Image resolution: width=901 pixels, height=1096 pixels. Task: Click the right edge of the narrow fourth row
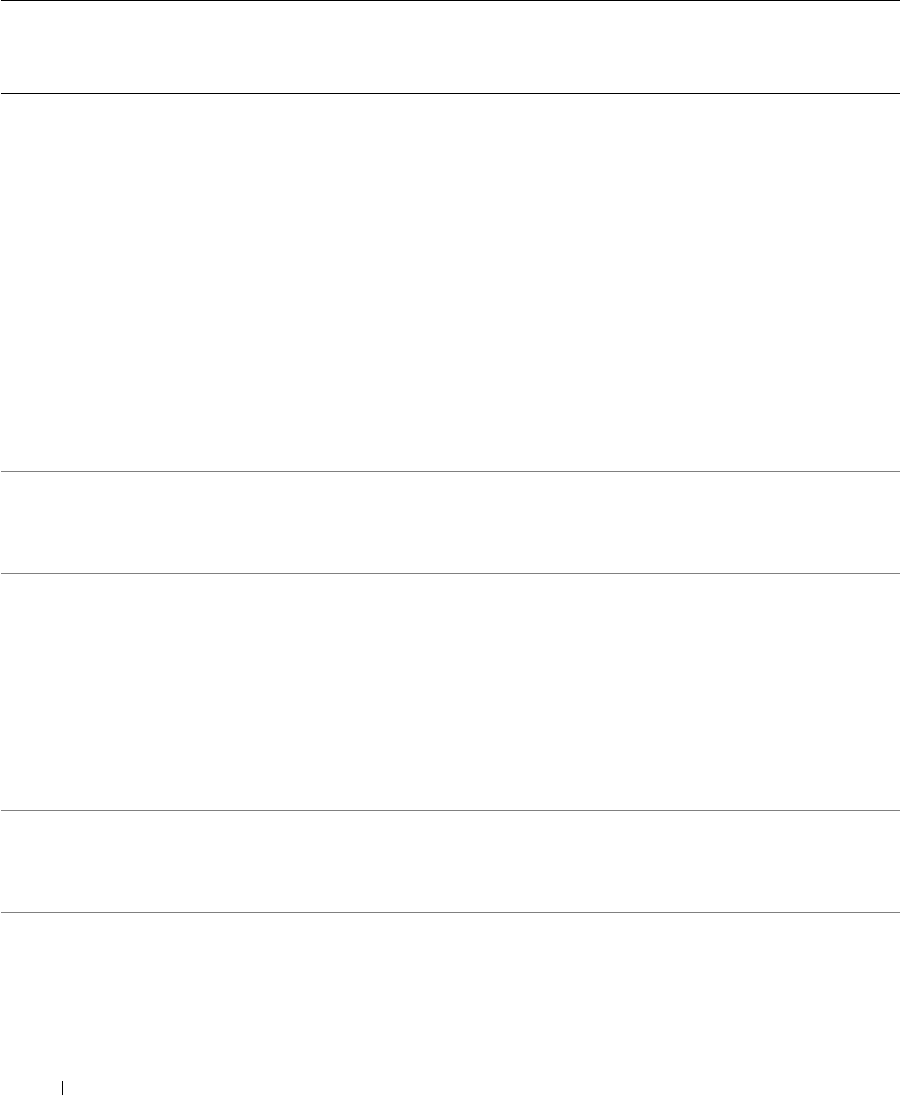click(x=888, y=861)
